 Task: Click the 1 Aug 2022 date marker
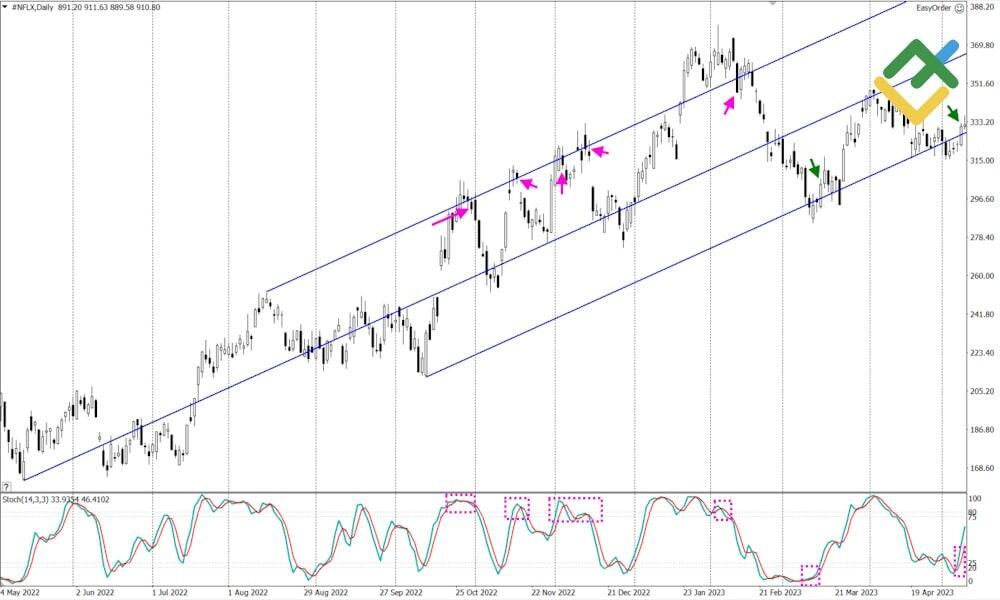click(x=246, y=592)
